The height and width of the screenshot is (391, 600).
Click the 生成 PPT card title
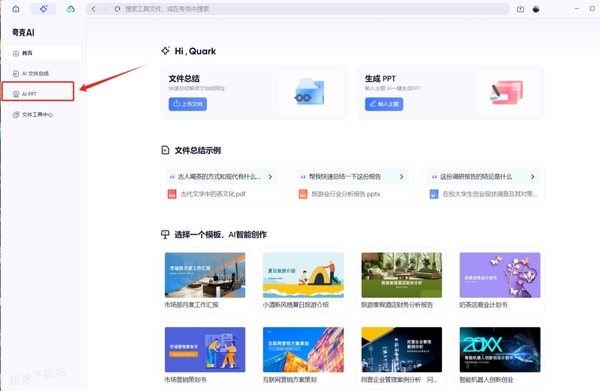click(x=380, y=78)
